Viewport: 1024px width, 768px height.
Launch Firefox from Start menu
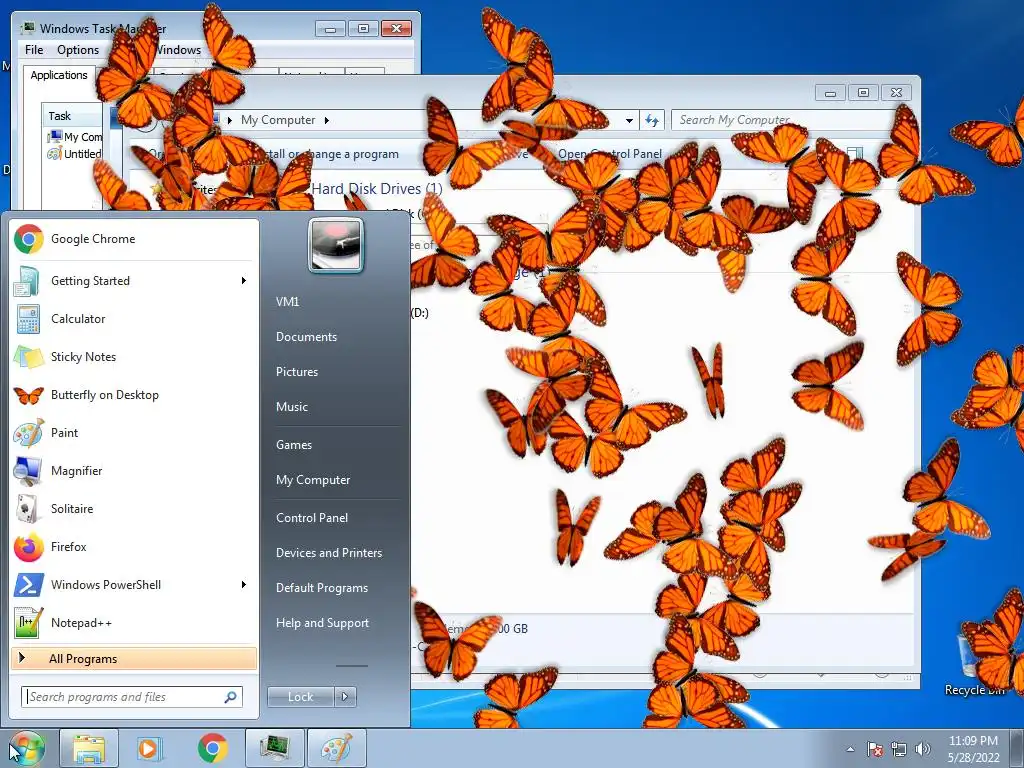134,547
